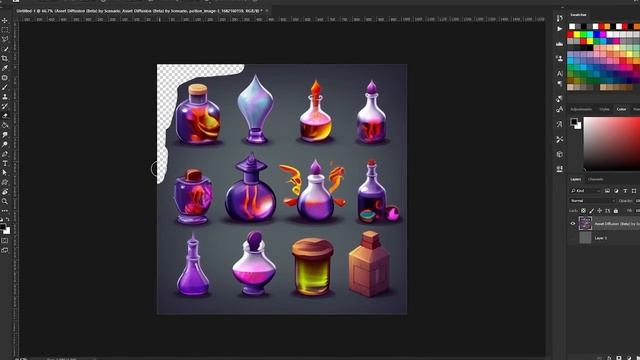Open the Paragraph panel icon
The height and width of the screenshot is (360, 640).
point(560,83)
